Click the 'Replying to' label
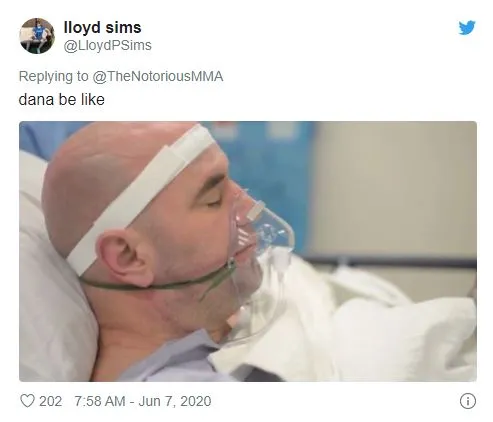Screen dimensions: 493x422 (53, 76)
